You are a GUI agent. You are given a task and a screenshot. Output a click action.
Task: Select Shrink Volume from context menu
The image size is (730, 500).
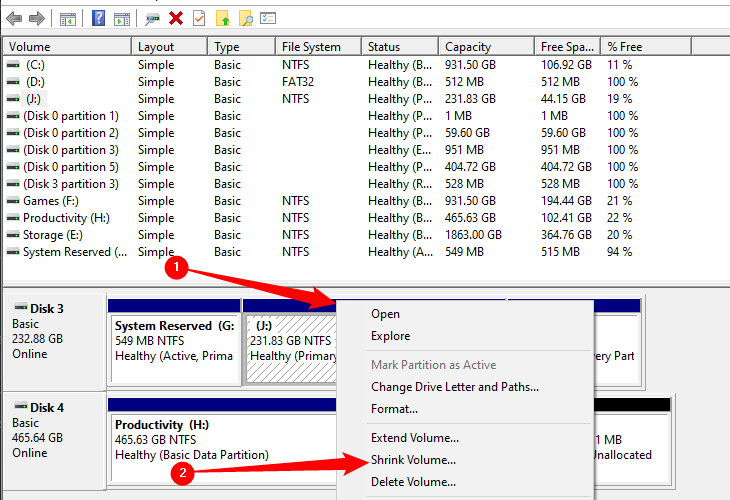[413, 460]
